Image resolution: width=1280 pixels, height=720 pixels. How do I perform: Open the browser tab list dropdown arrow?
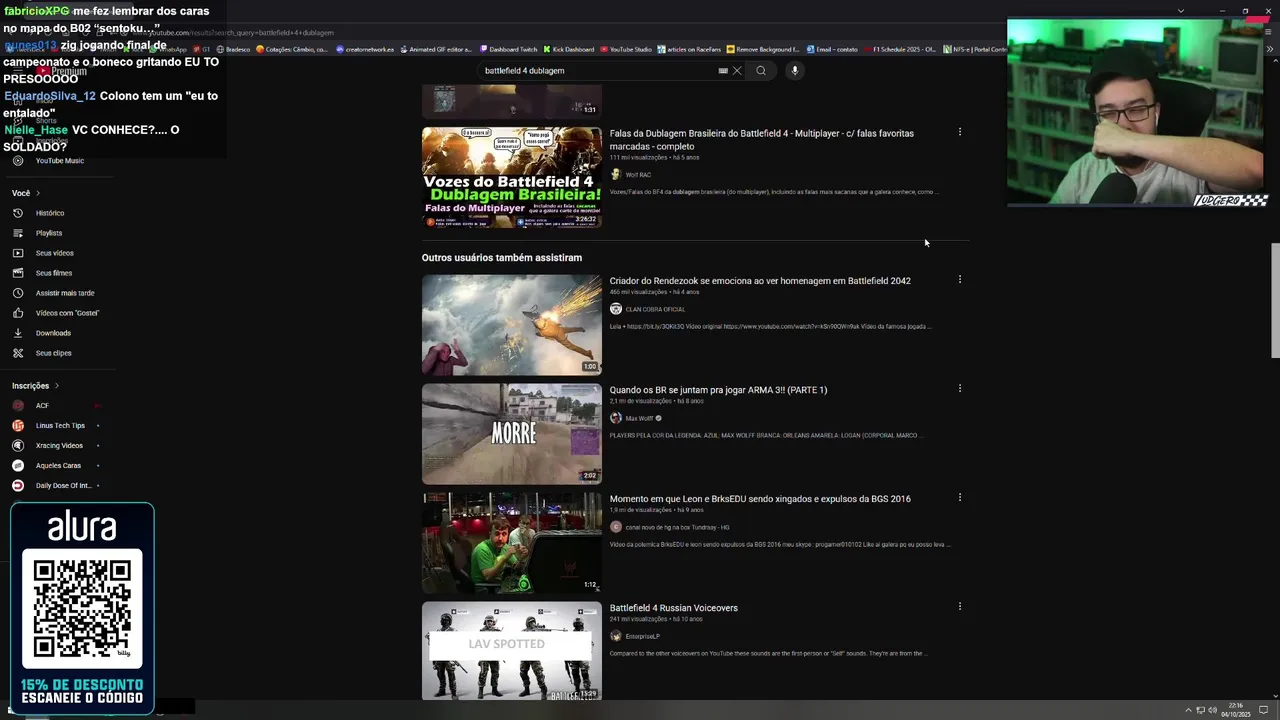point(1181,11)
